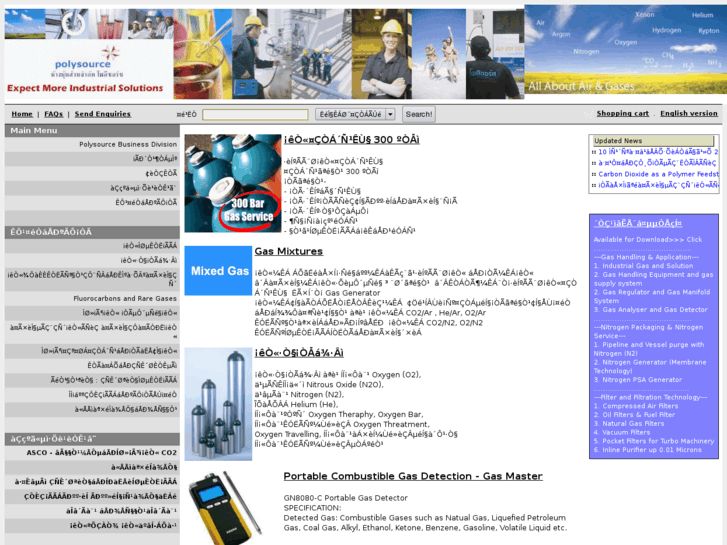Click the shopping cart icon
The image size is (727, 545).
(x=588, y=114)
